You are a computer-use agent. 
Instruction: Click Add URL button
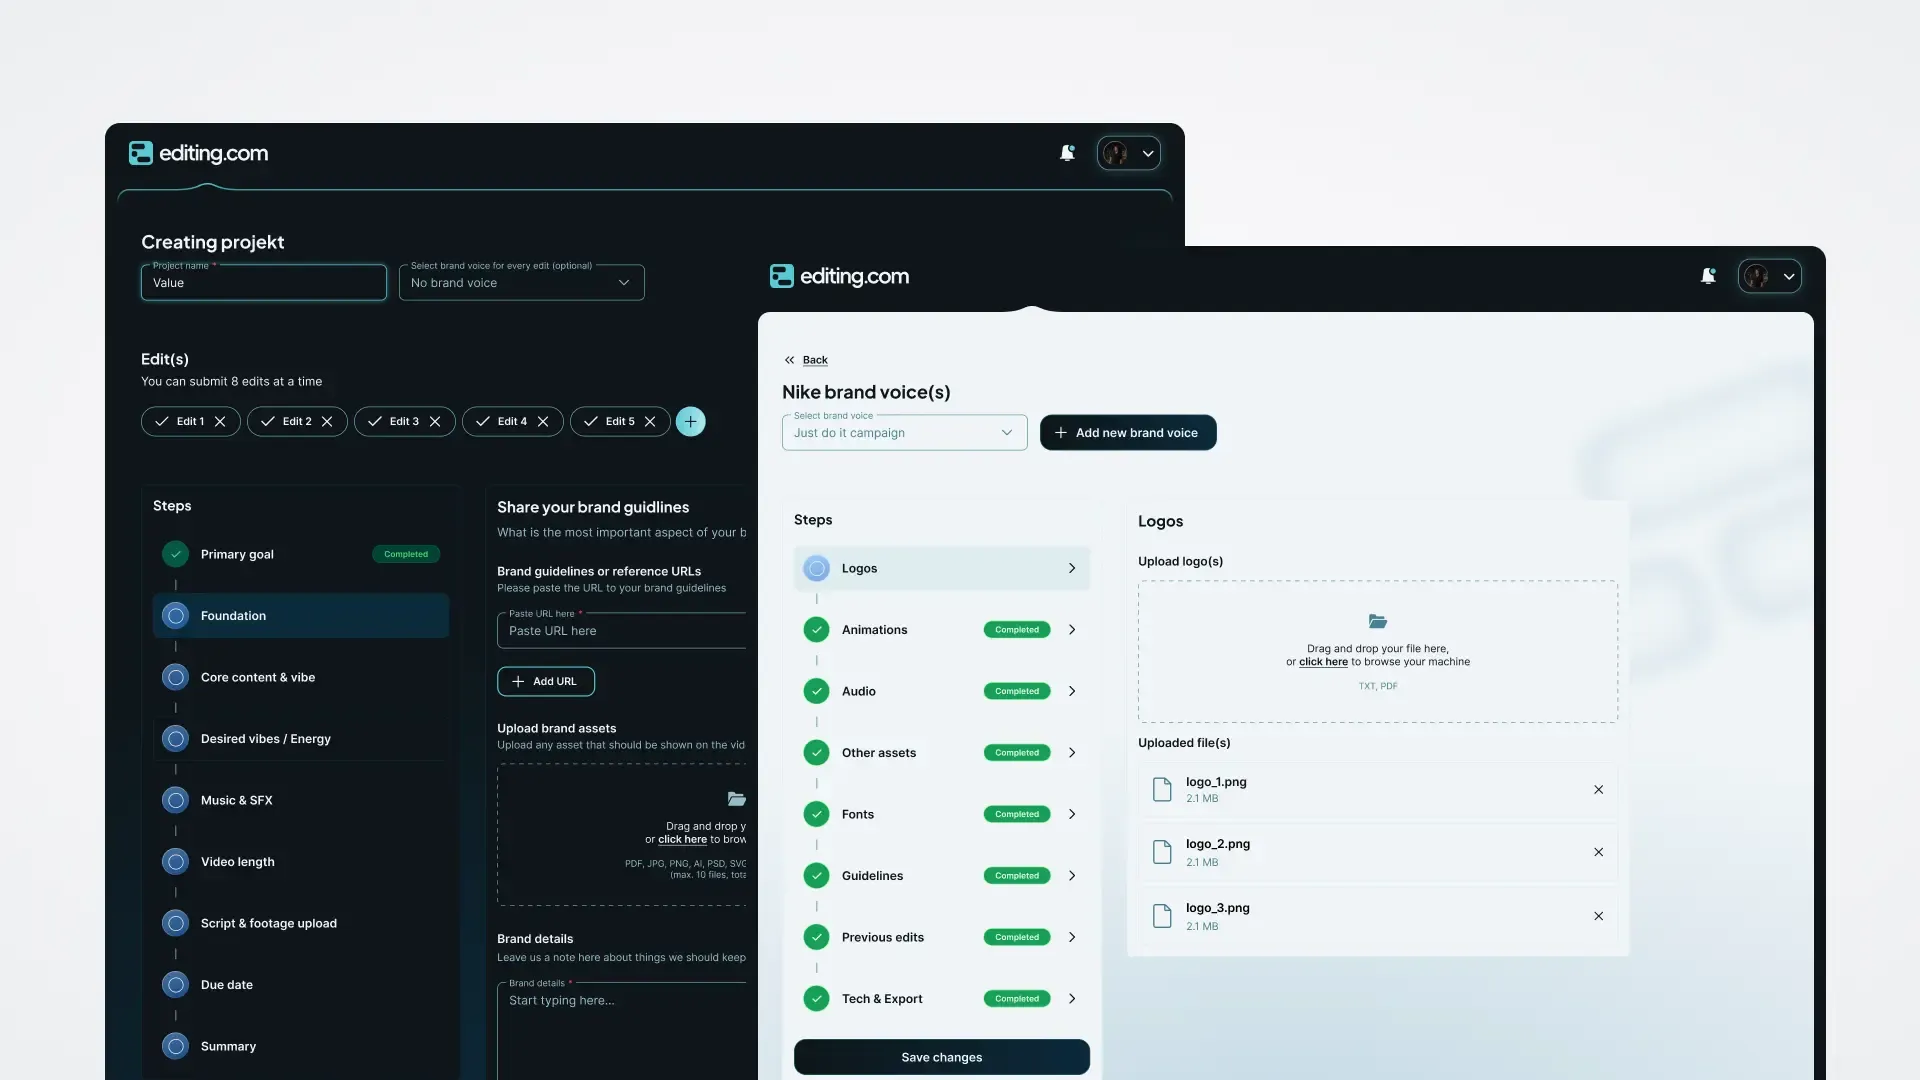(x=546, y=682)
